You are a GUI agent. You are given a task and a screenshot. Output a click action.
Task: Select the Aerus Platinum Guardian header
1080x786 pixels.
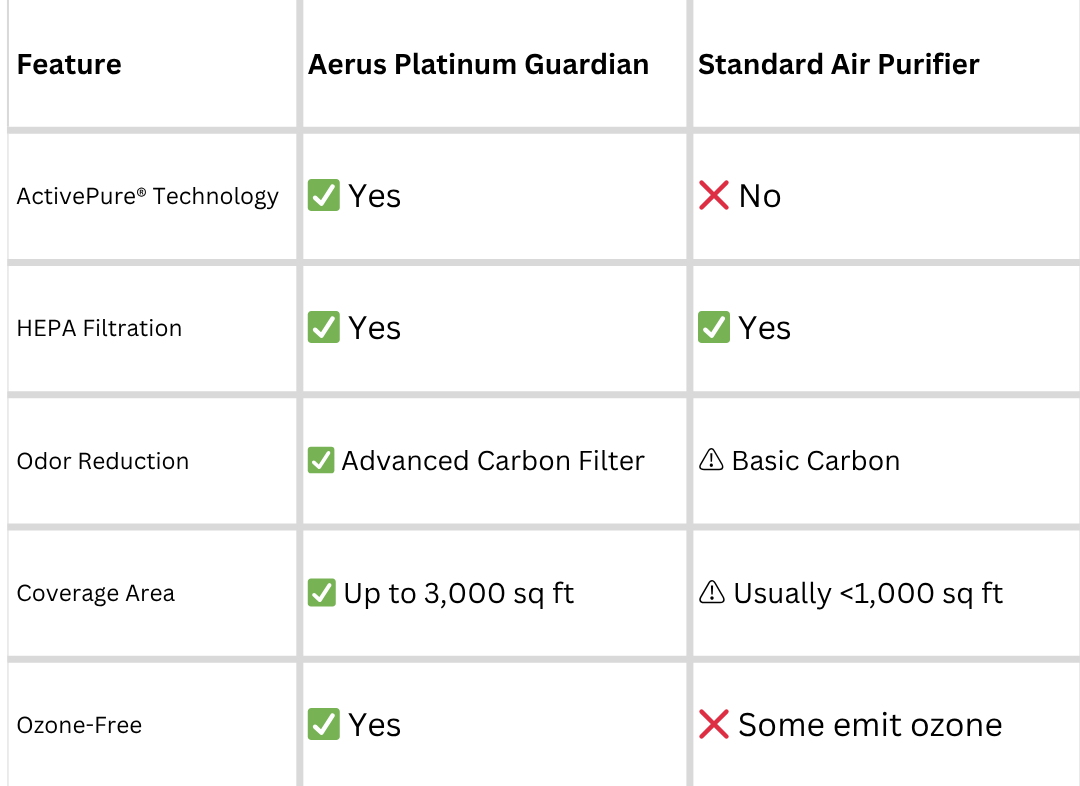tap(478, 64)
